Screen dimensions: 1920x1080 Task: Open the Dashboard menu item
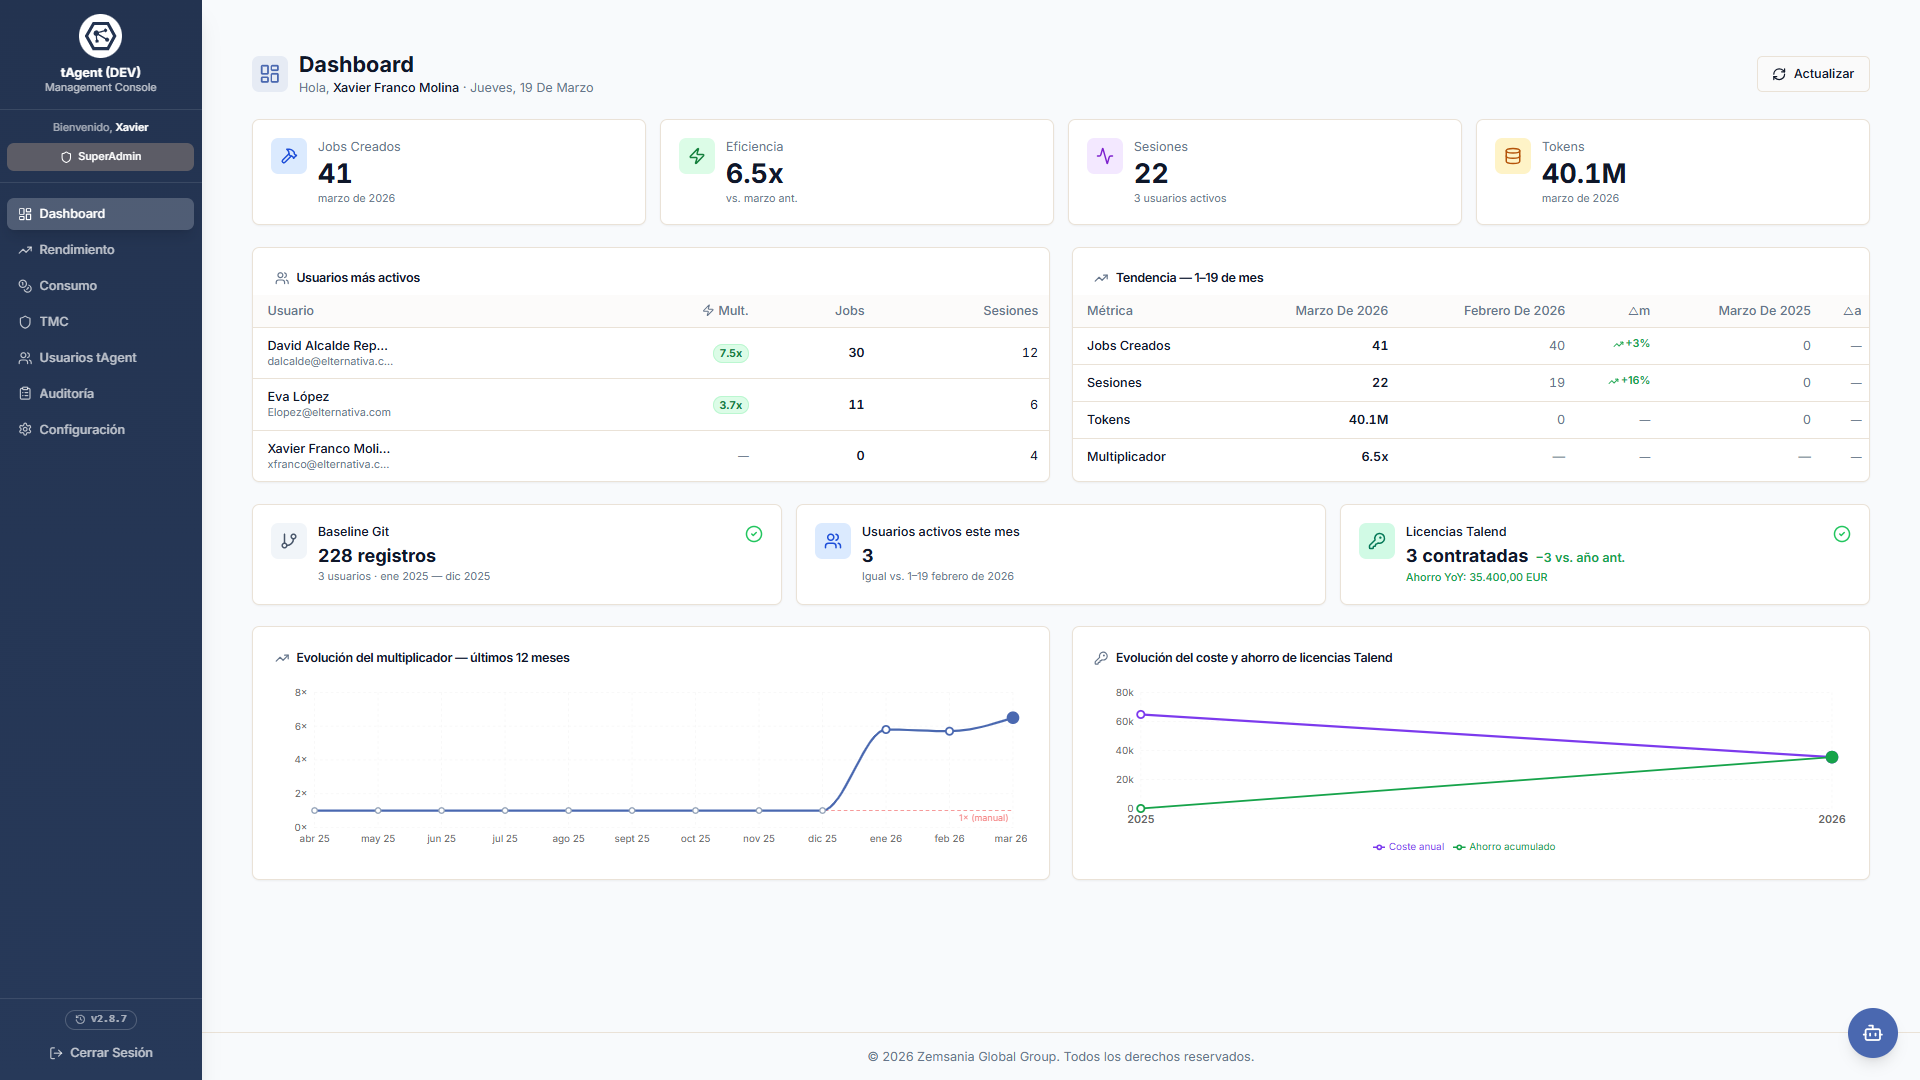tap(100, 214)
